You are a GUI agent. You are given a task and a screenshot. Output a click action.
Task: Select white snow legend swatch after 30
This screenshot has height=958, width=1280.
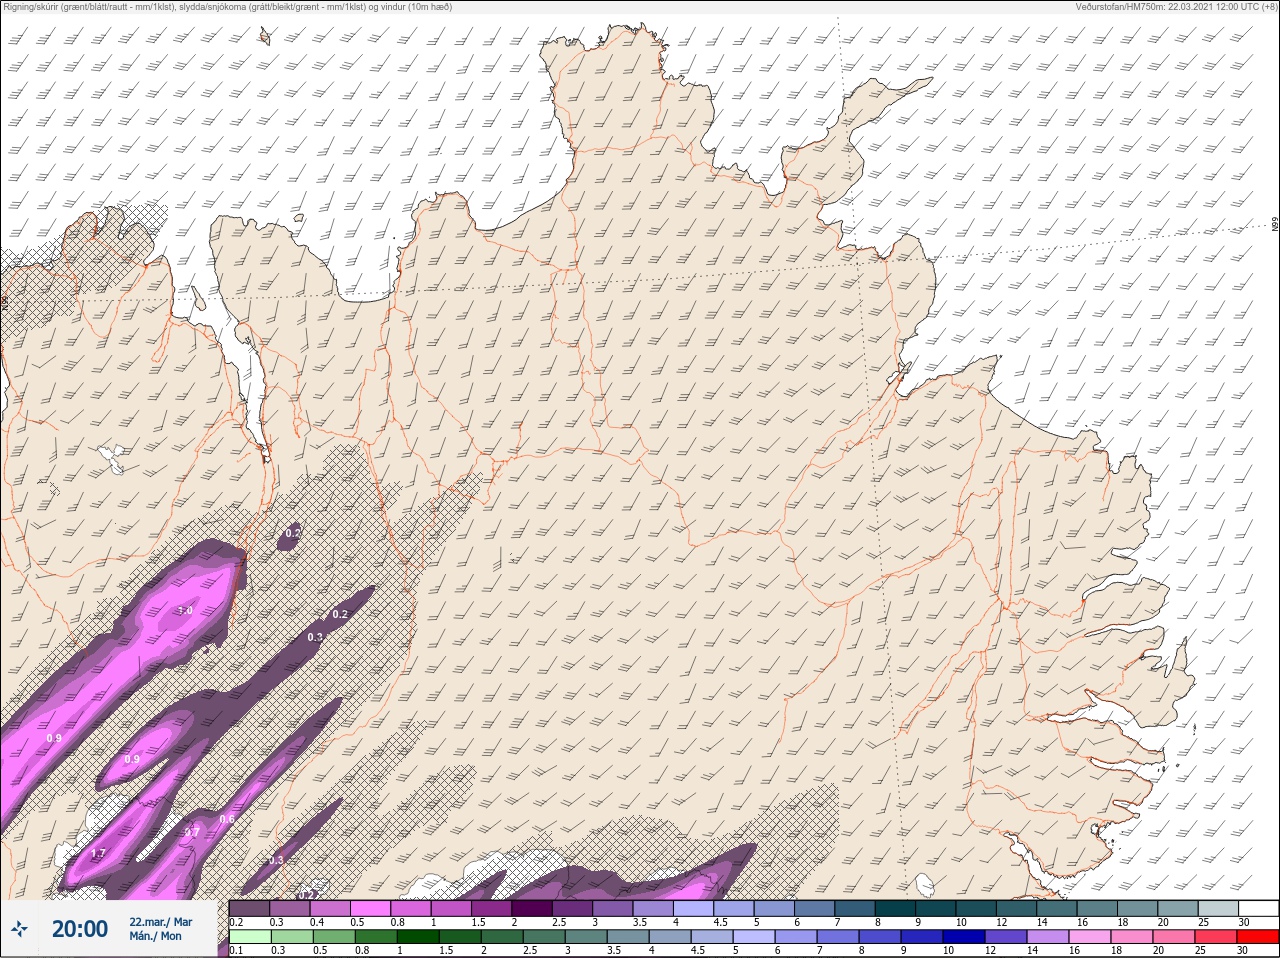[1259, 908]
